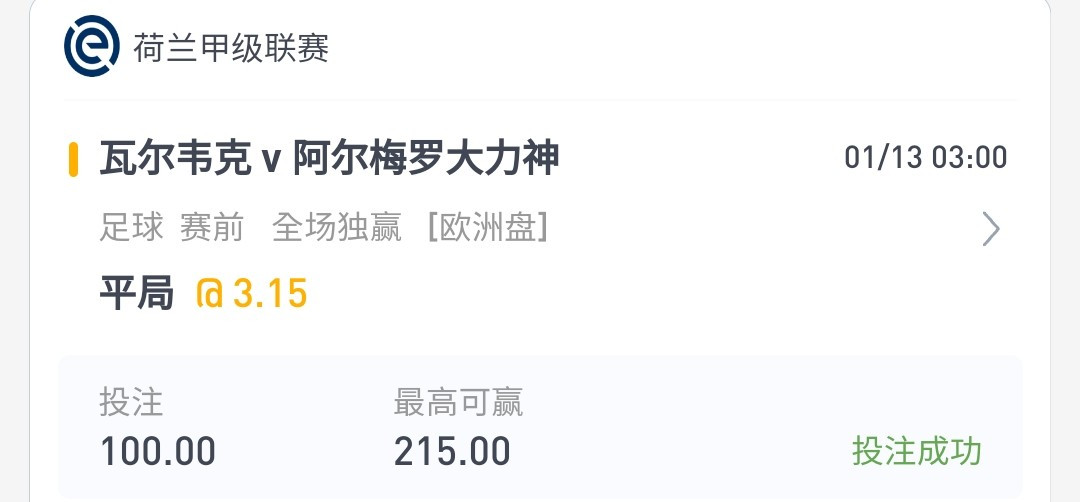This screenshot has width=1080, height=502.
Task: Click the [欧洲盘] odds format label
Action: (488, 227)
